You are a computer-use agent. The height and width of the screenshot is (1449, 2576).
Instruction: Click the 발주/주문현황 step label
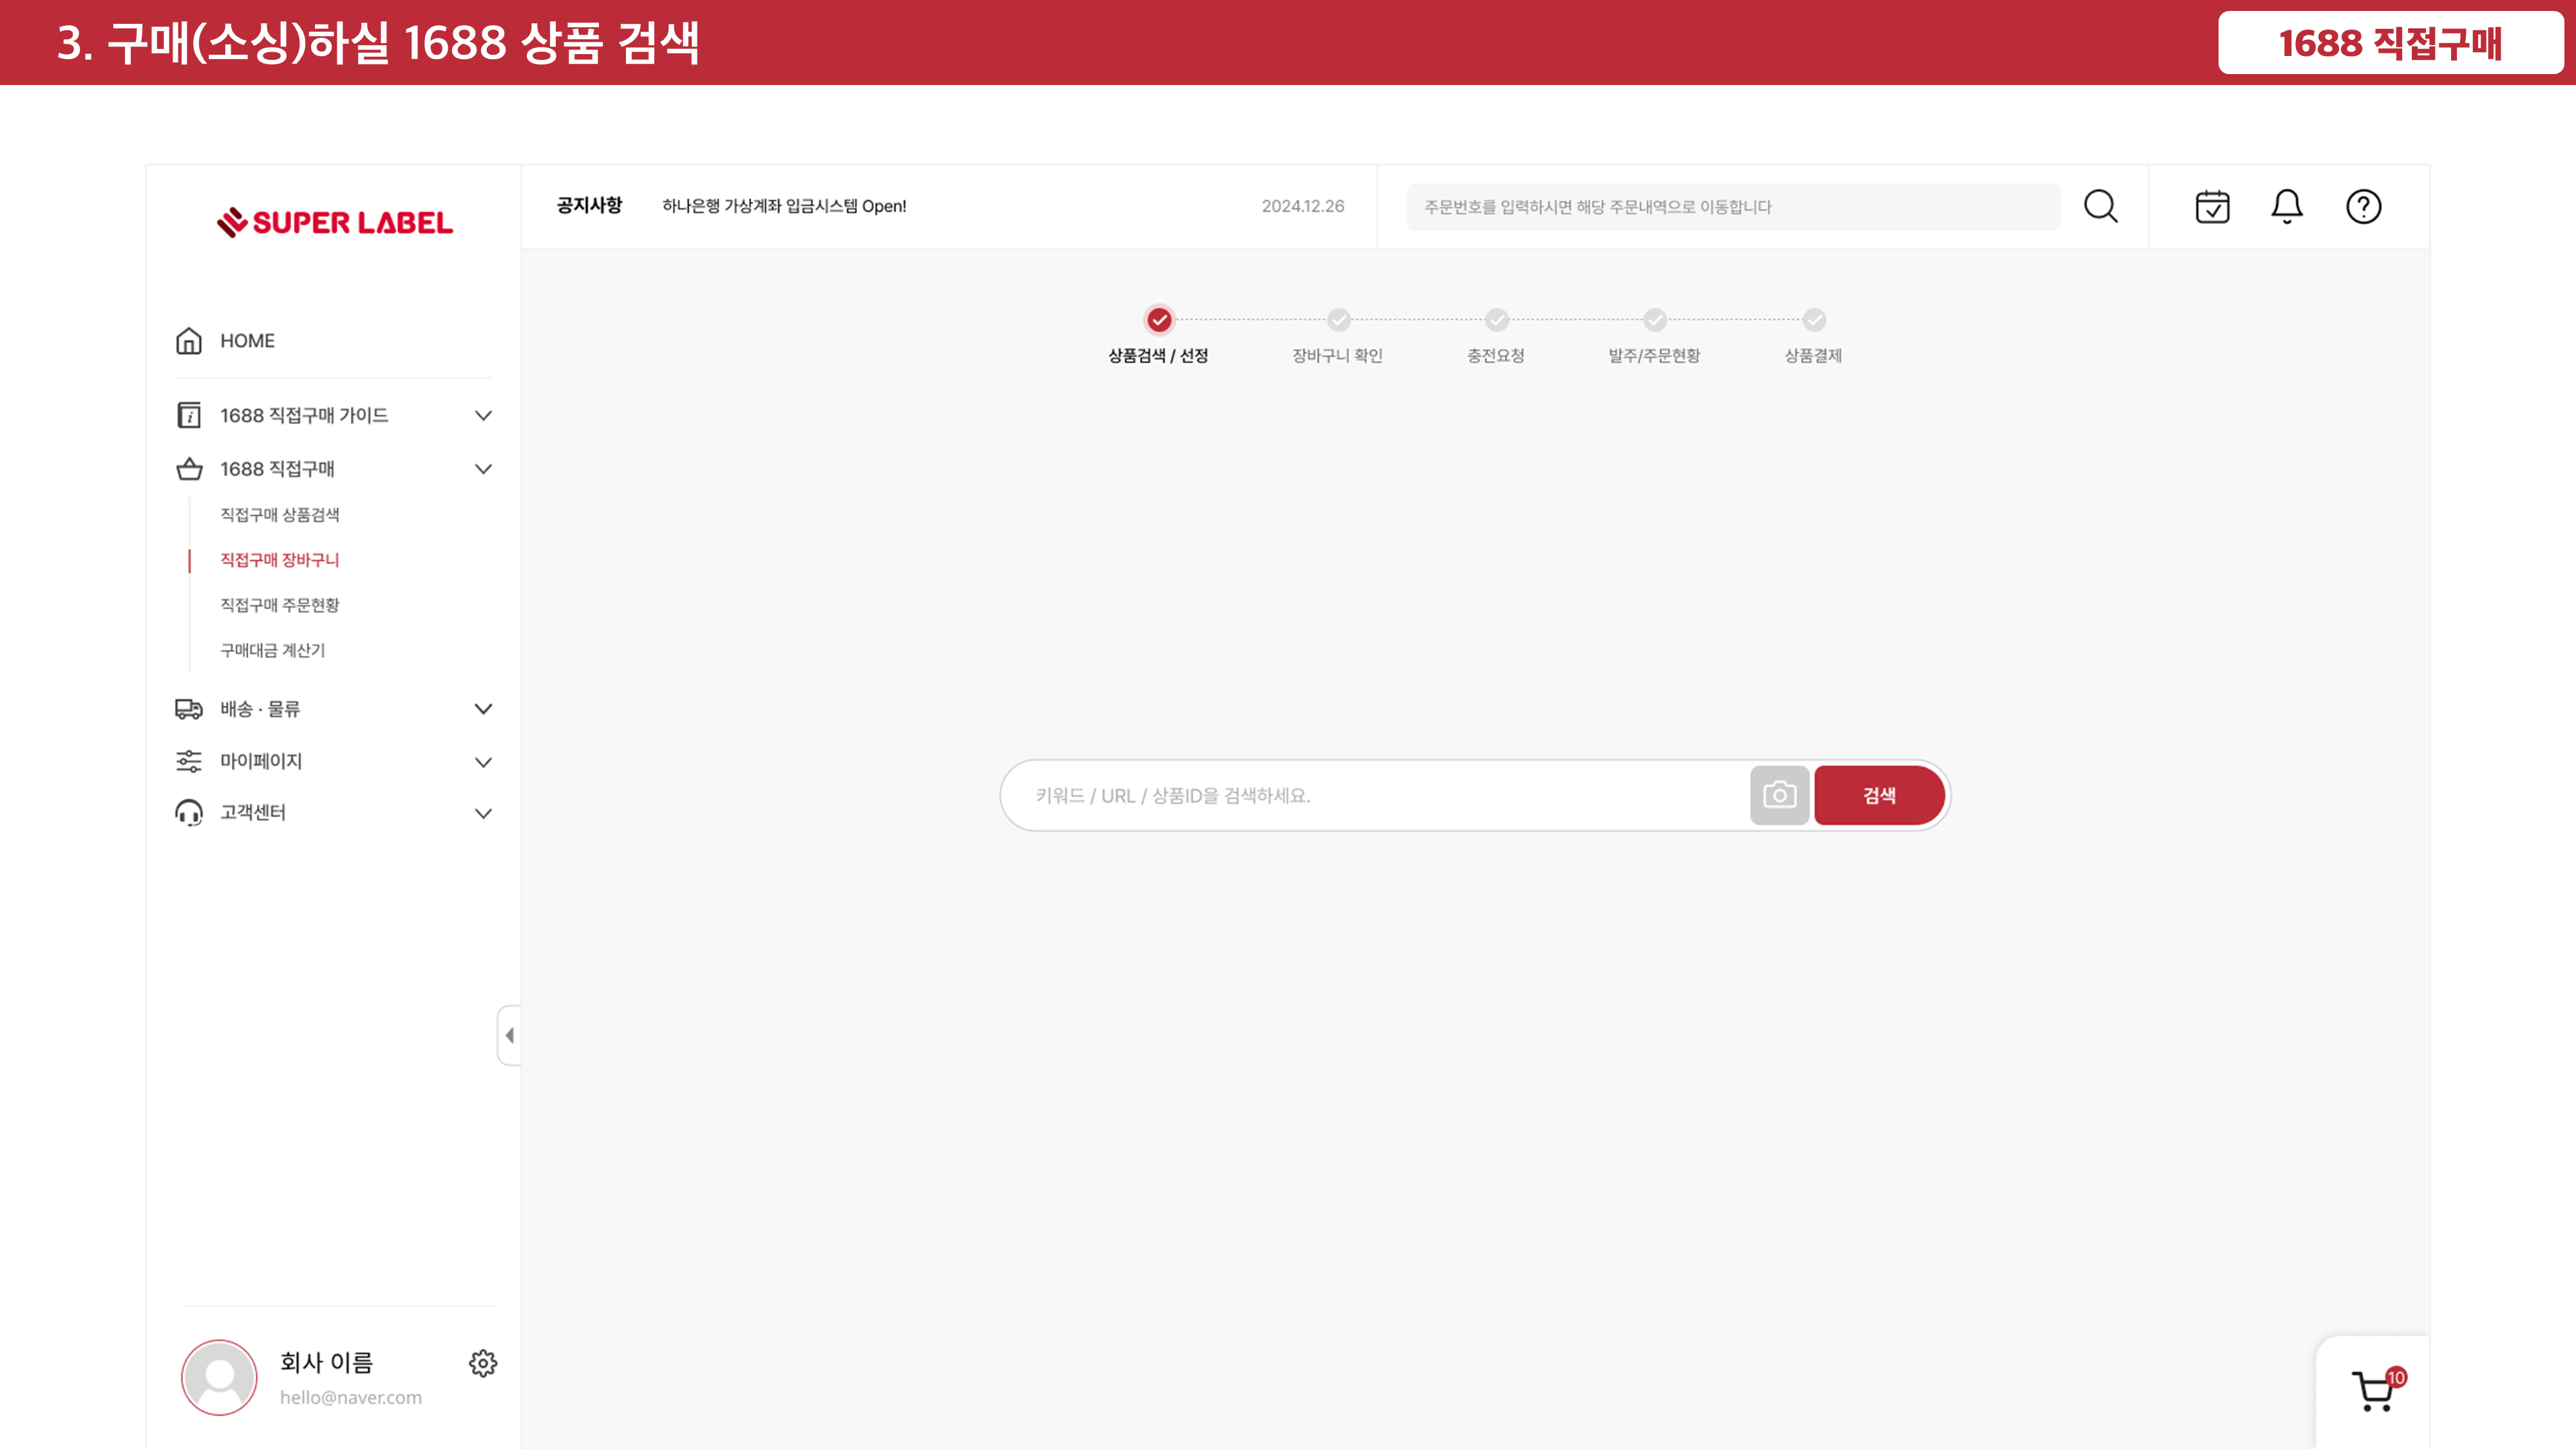tap(1654, 356)
